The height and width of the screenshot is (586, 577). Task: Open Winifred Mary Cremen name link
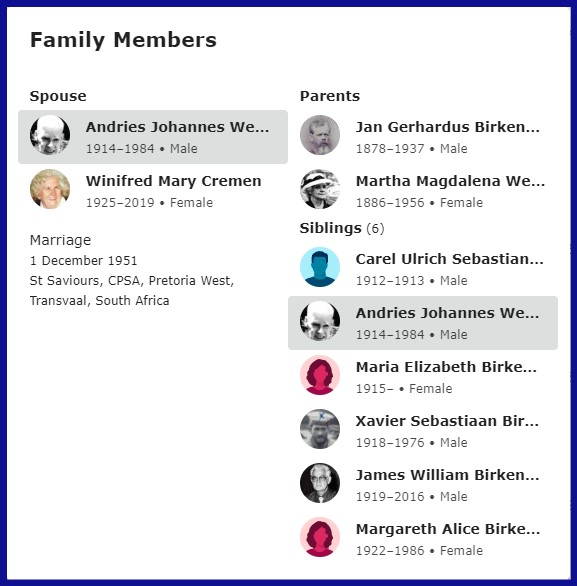click(173, 181)
